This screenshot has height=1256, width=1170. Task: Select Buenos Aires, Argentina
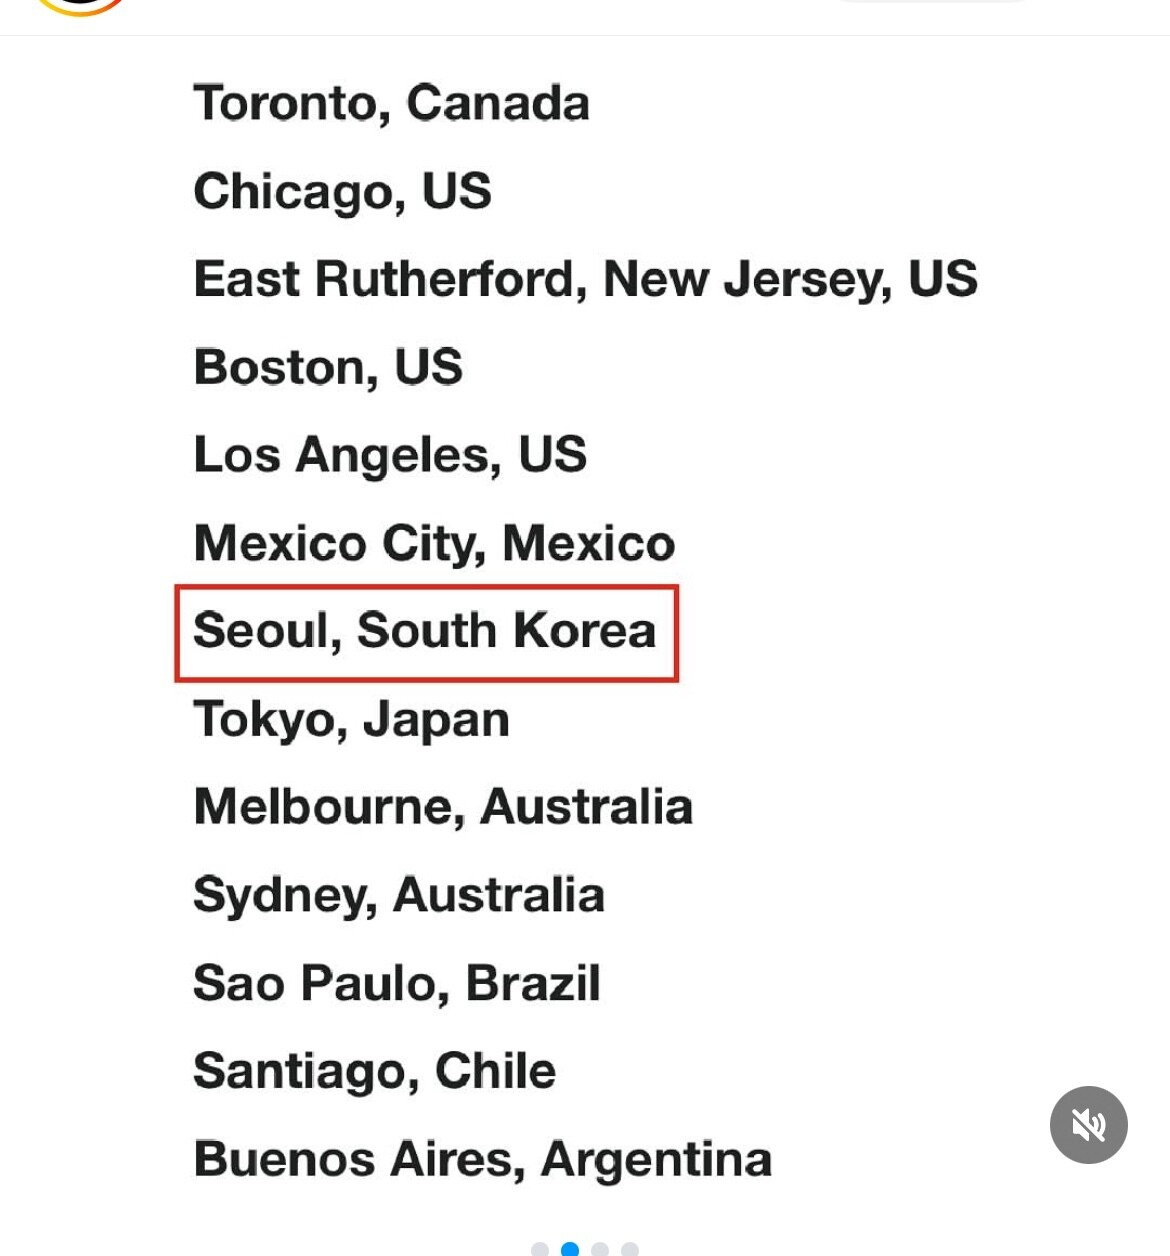(482, 1160)
